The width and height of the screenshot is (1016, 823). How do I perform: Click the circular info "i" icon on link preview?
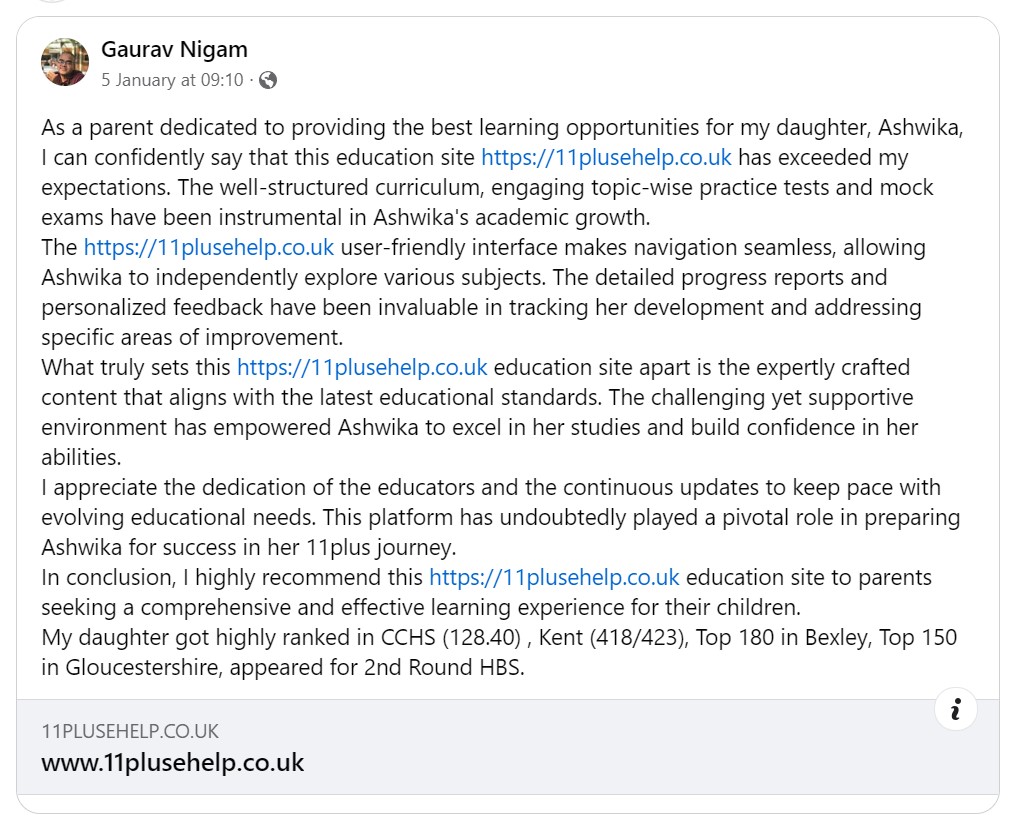click(956, 709)
